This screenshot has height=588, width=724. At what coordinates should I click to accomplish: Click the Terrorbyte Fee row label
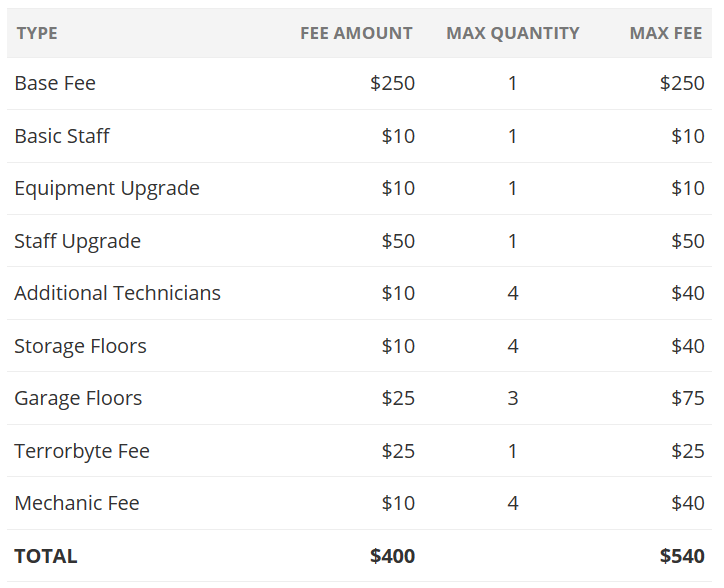[x=82, y=451]
